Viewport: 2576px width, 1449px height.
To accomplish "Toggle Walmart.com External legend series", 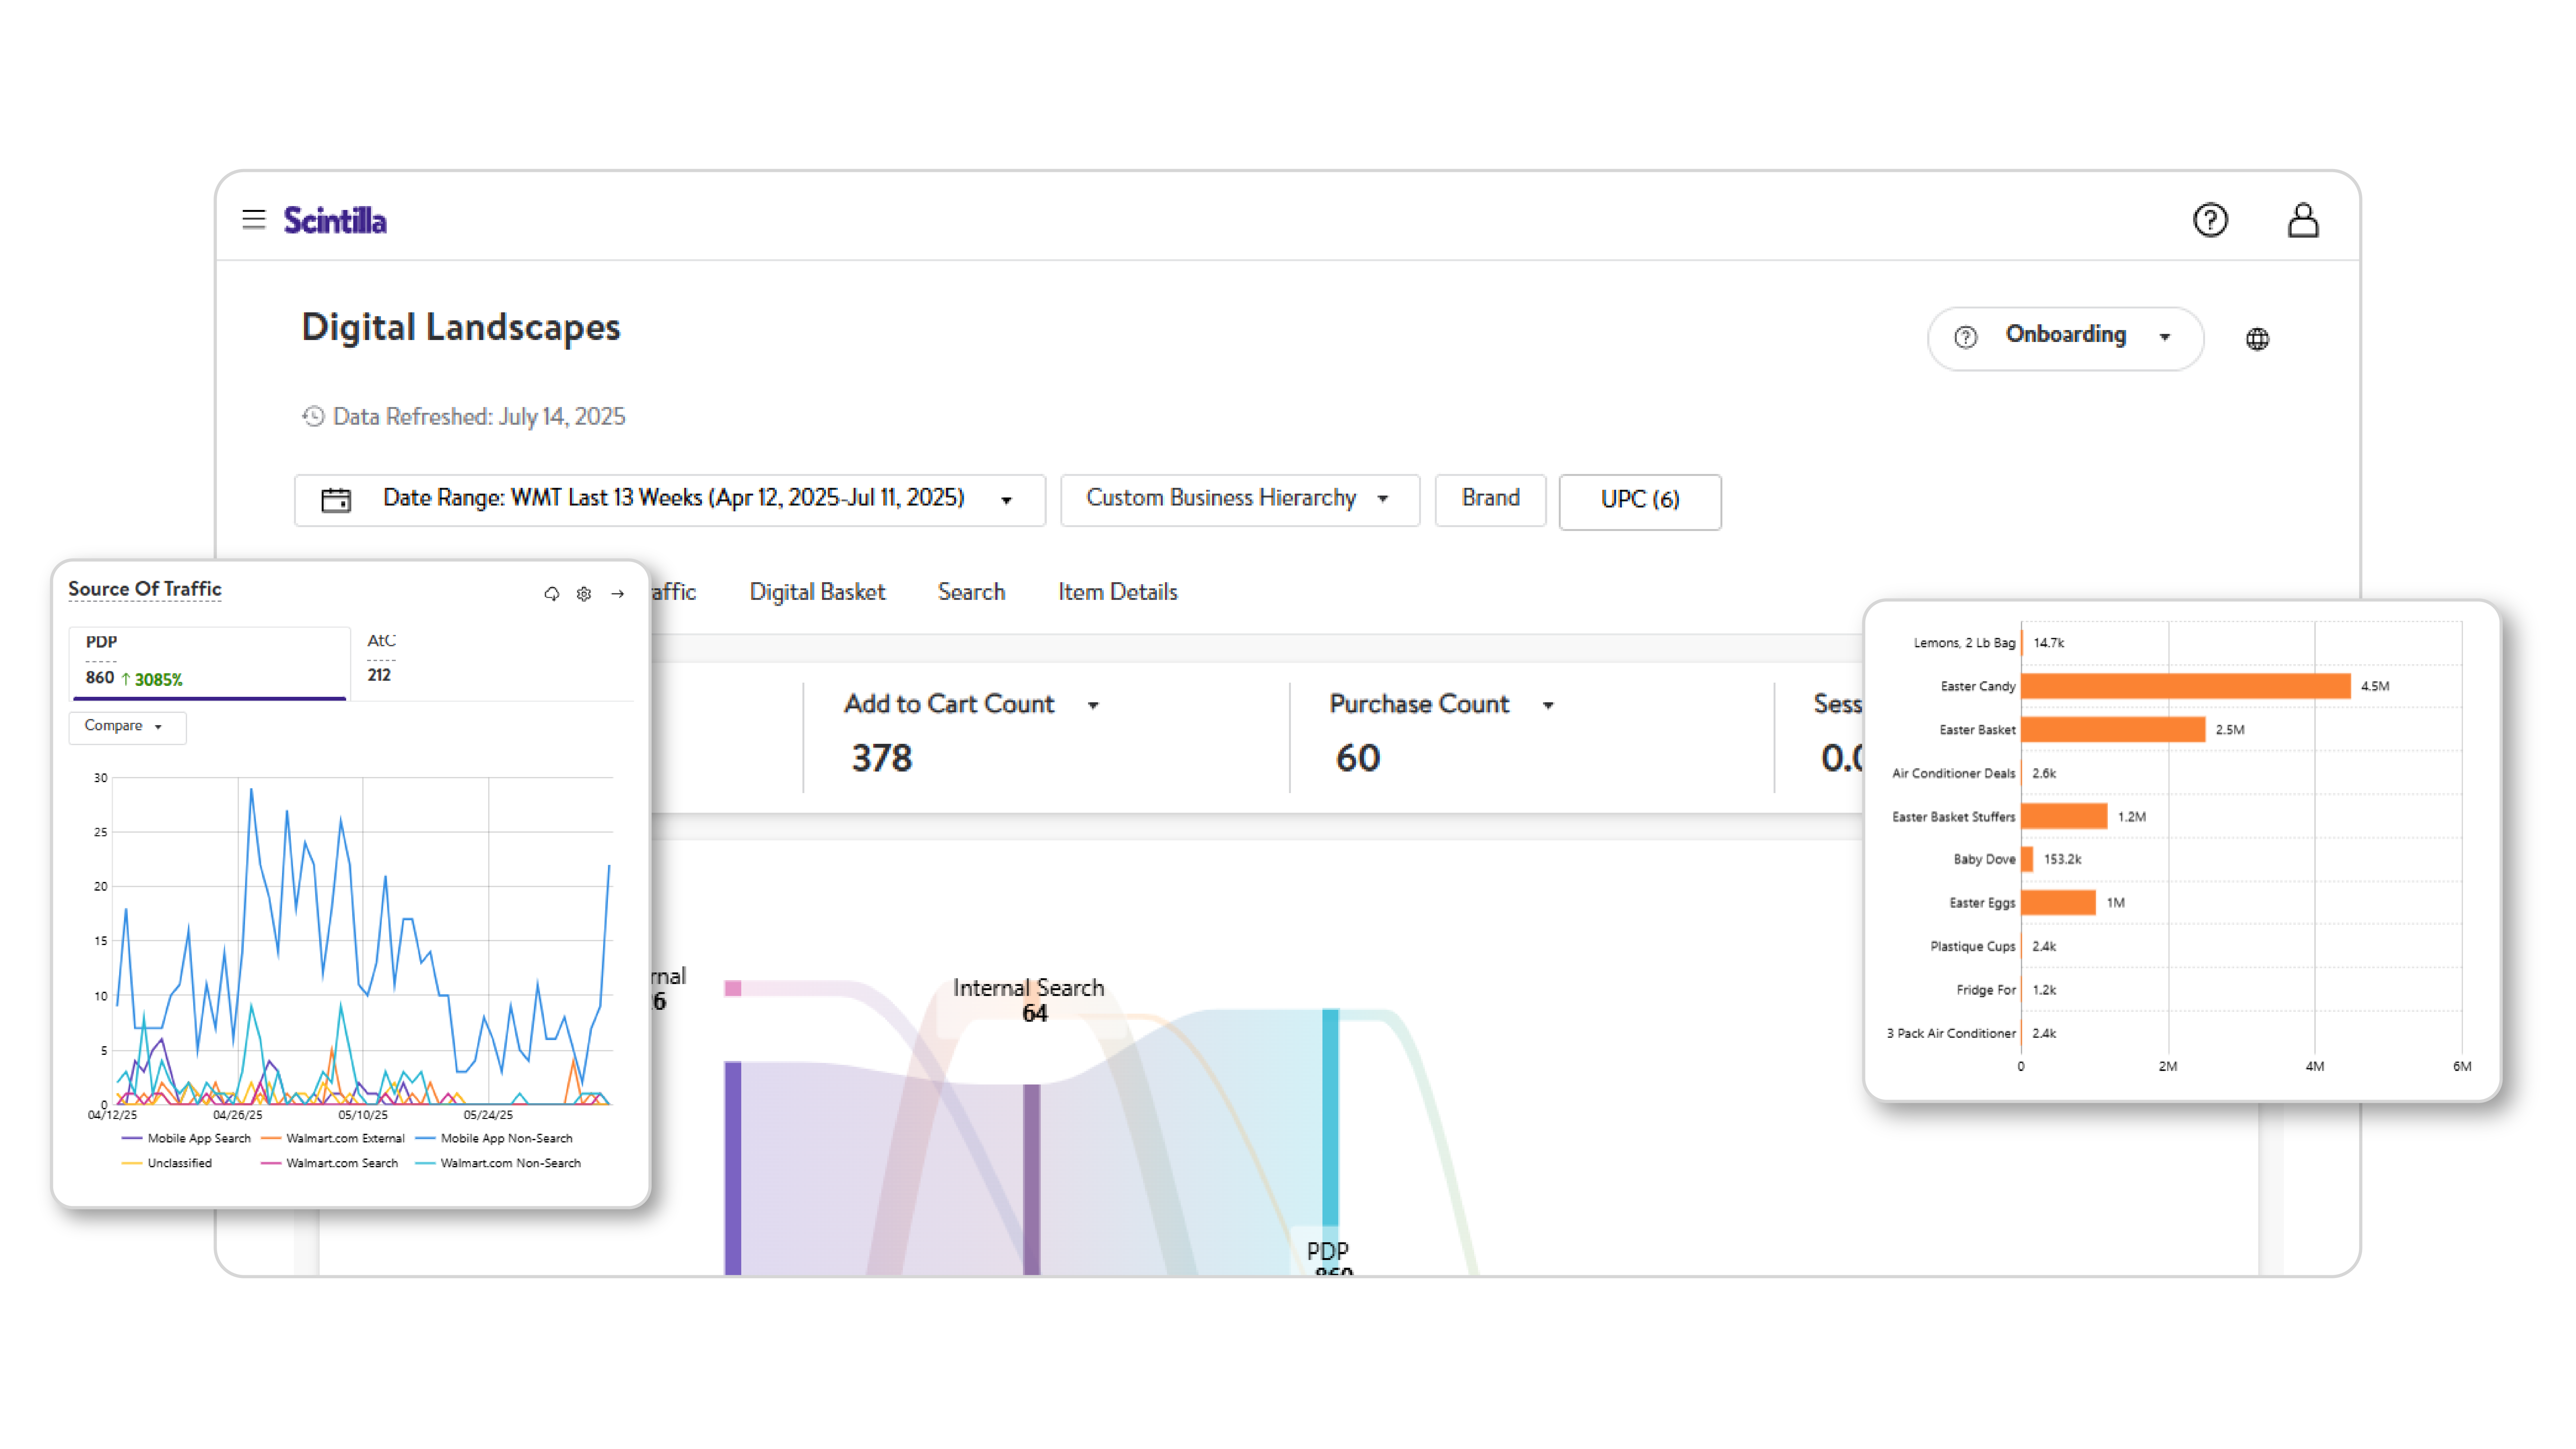I will (x=333, y=1138).
